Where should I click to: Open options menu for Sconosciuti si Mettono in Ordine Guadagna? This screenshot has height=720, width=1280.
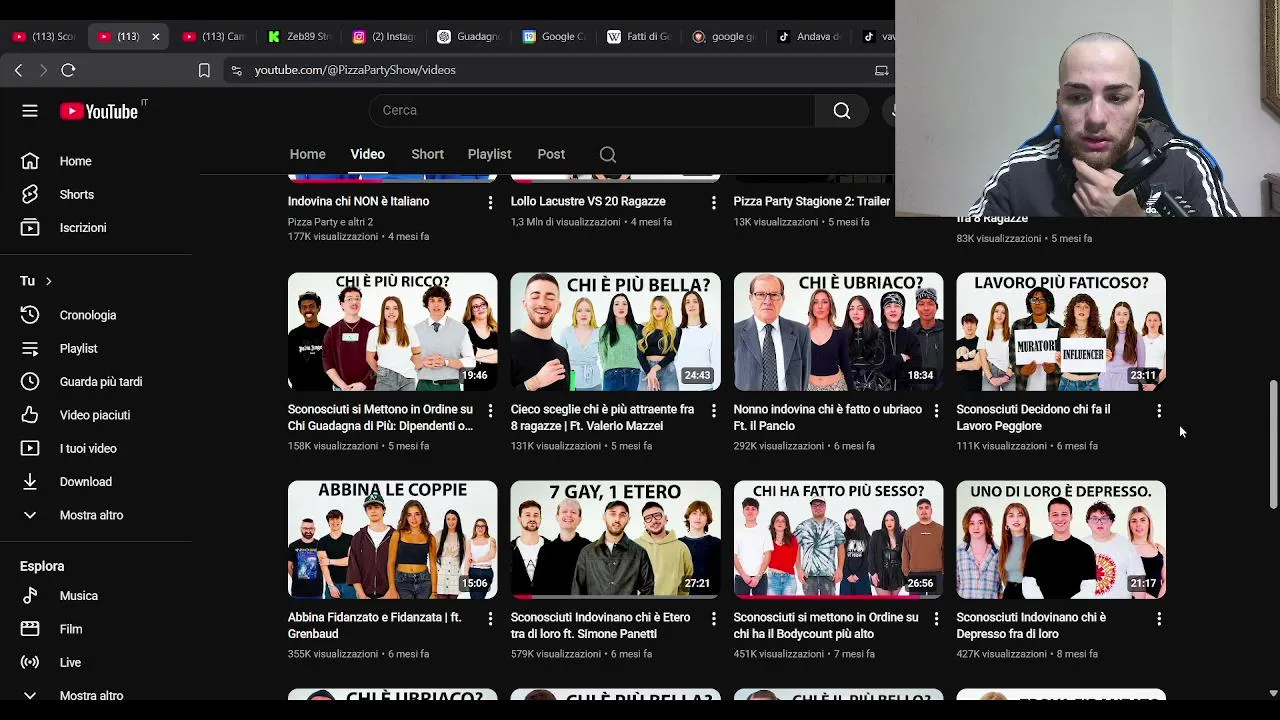(490, 411)
